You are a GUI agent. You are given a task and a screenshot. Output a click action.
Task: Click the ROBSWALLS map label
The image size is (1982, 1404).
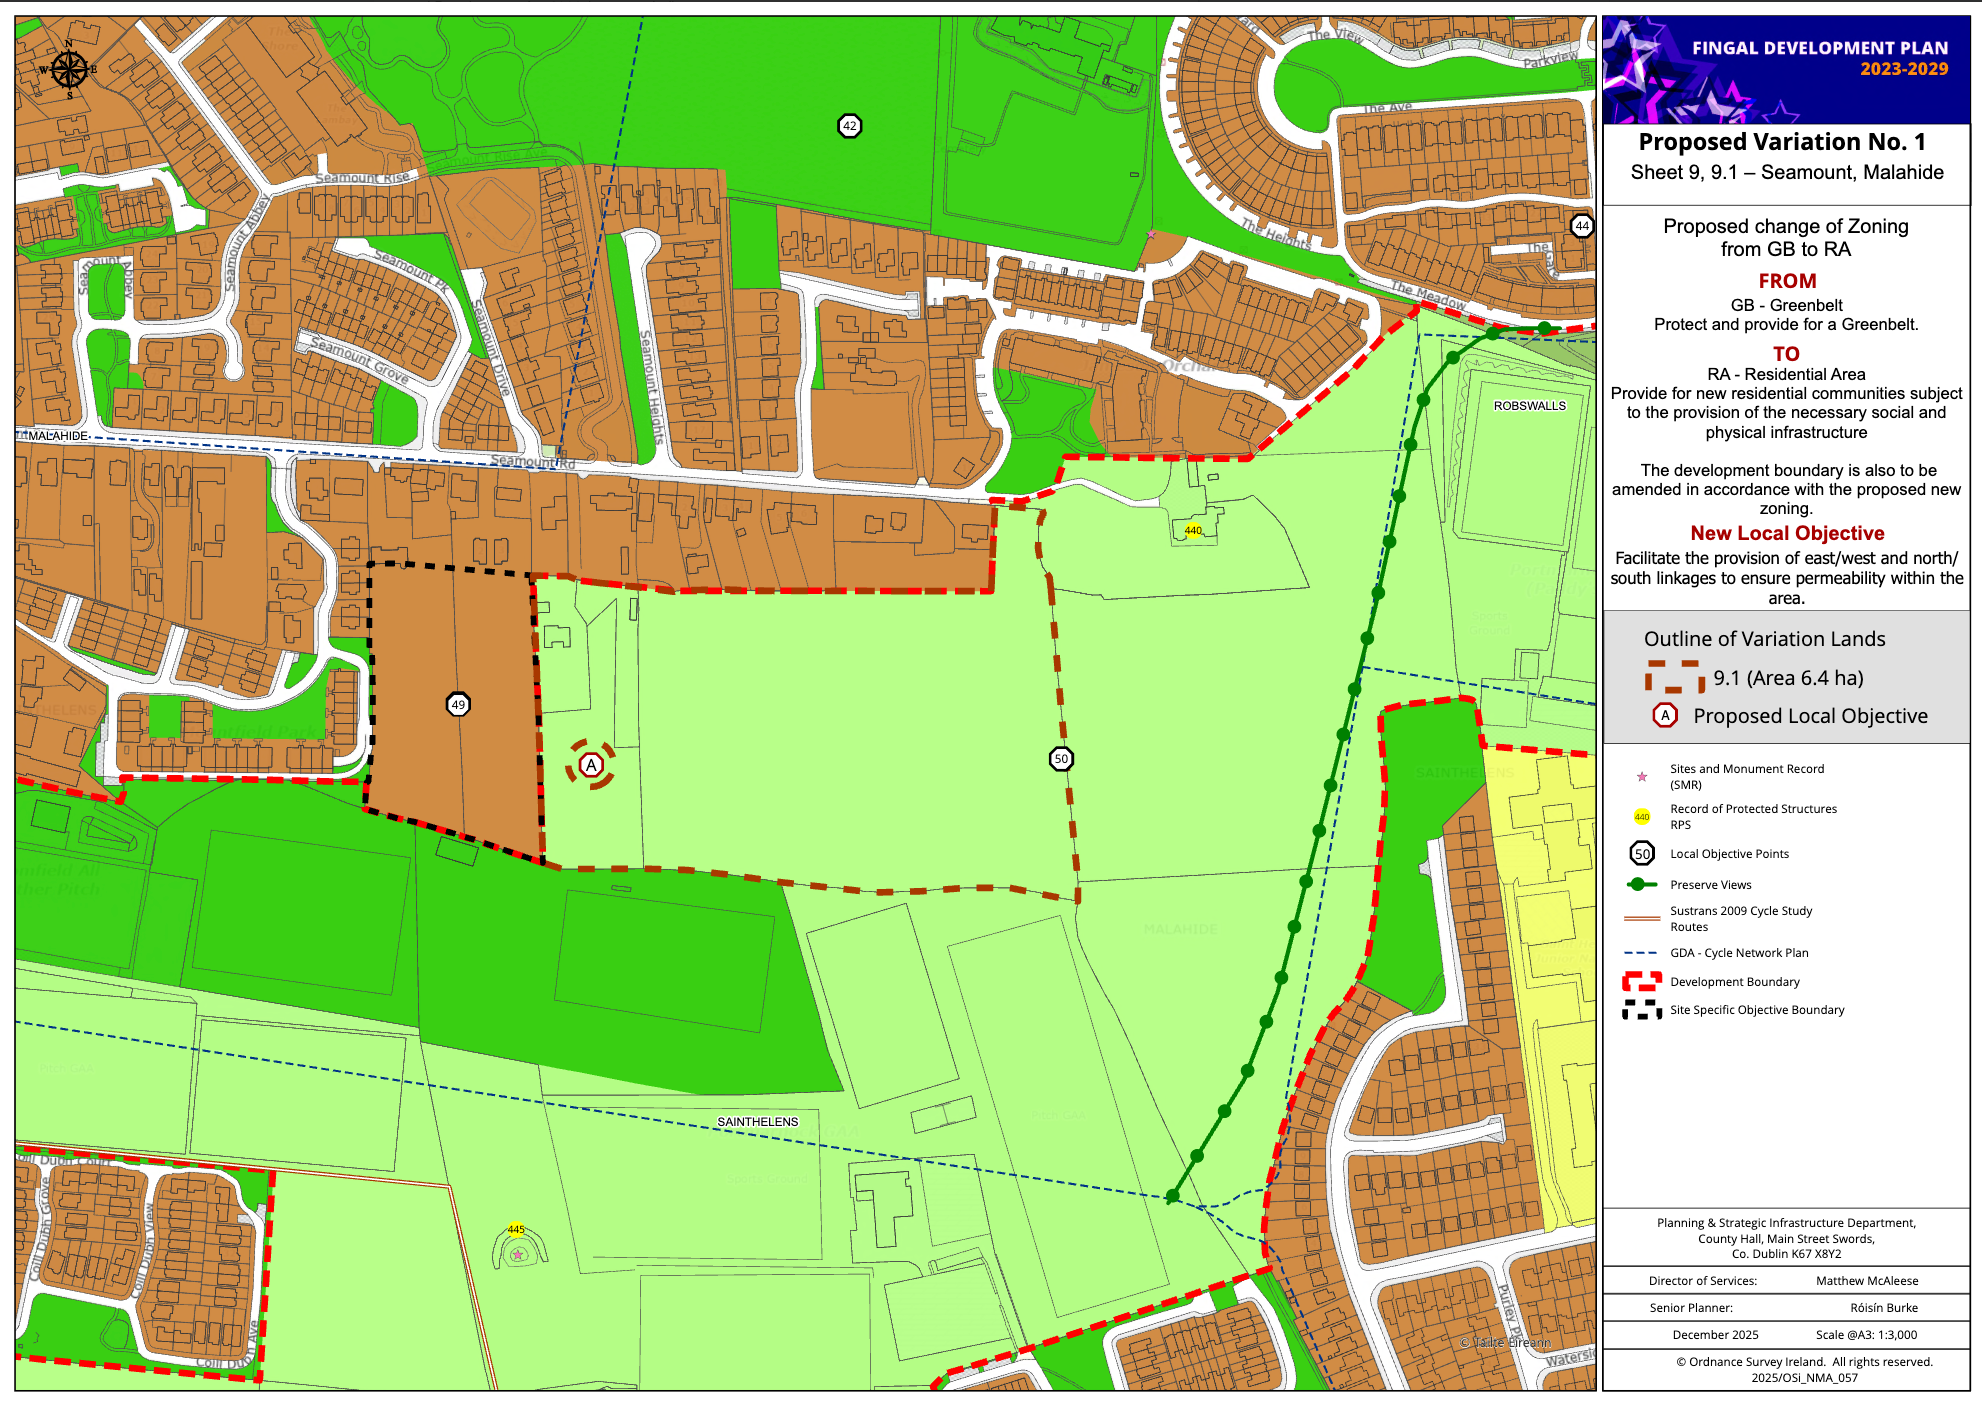[x=1529, y=406]
